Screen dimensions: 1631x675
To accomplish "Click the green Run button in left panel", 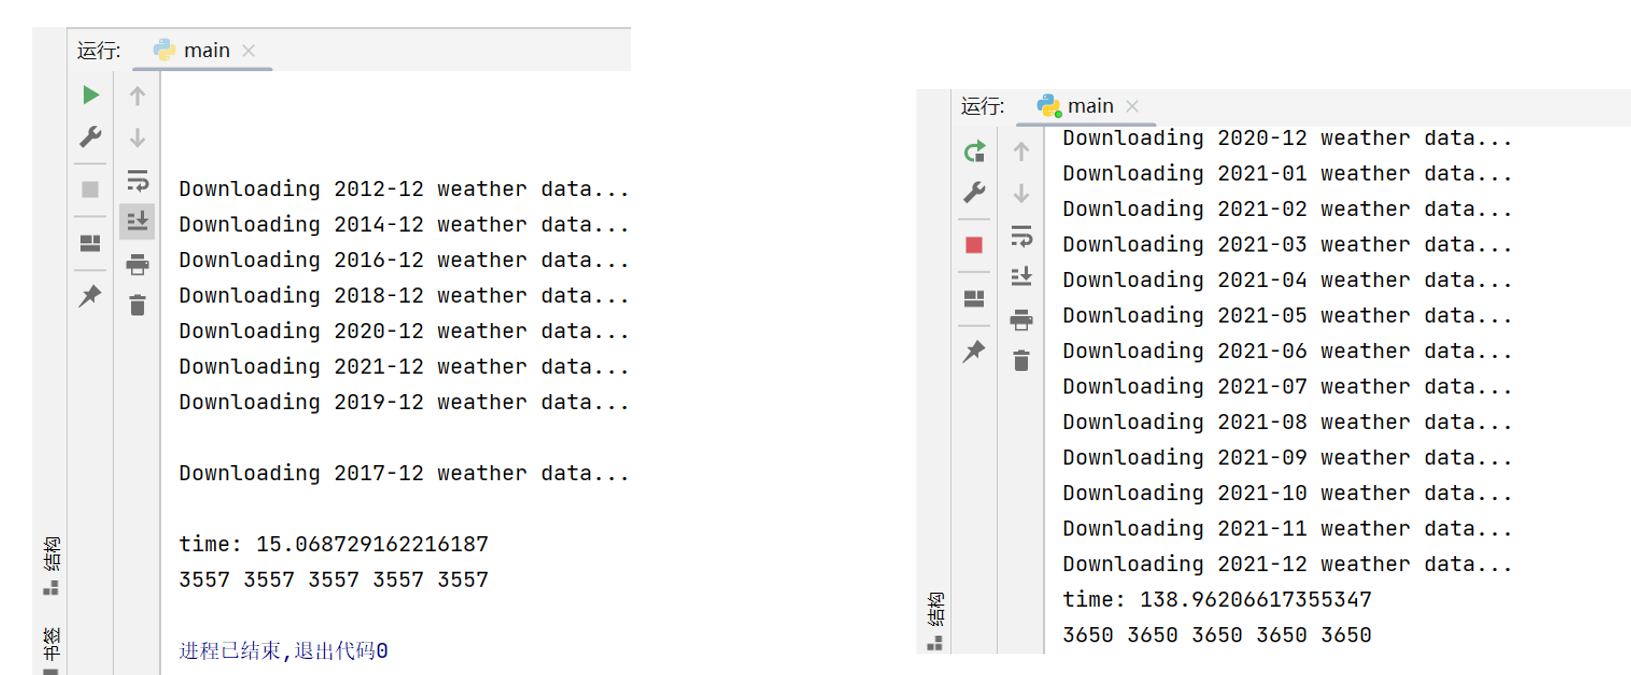I will coord(90,95).
